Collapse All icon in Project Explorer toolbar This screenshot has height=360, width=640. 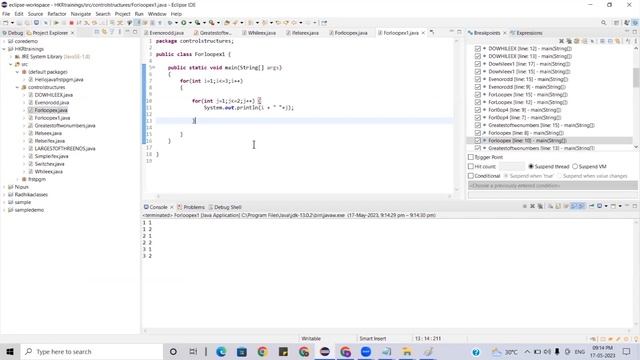tap(97, 32)
